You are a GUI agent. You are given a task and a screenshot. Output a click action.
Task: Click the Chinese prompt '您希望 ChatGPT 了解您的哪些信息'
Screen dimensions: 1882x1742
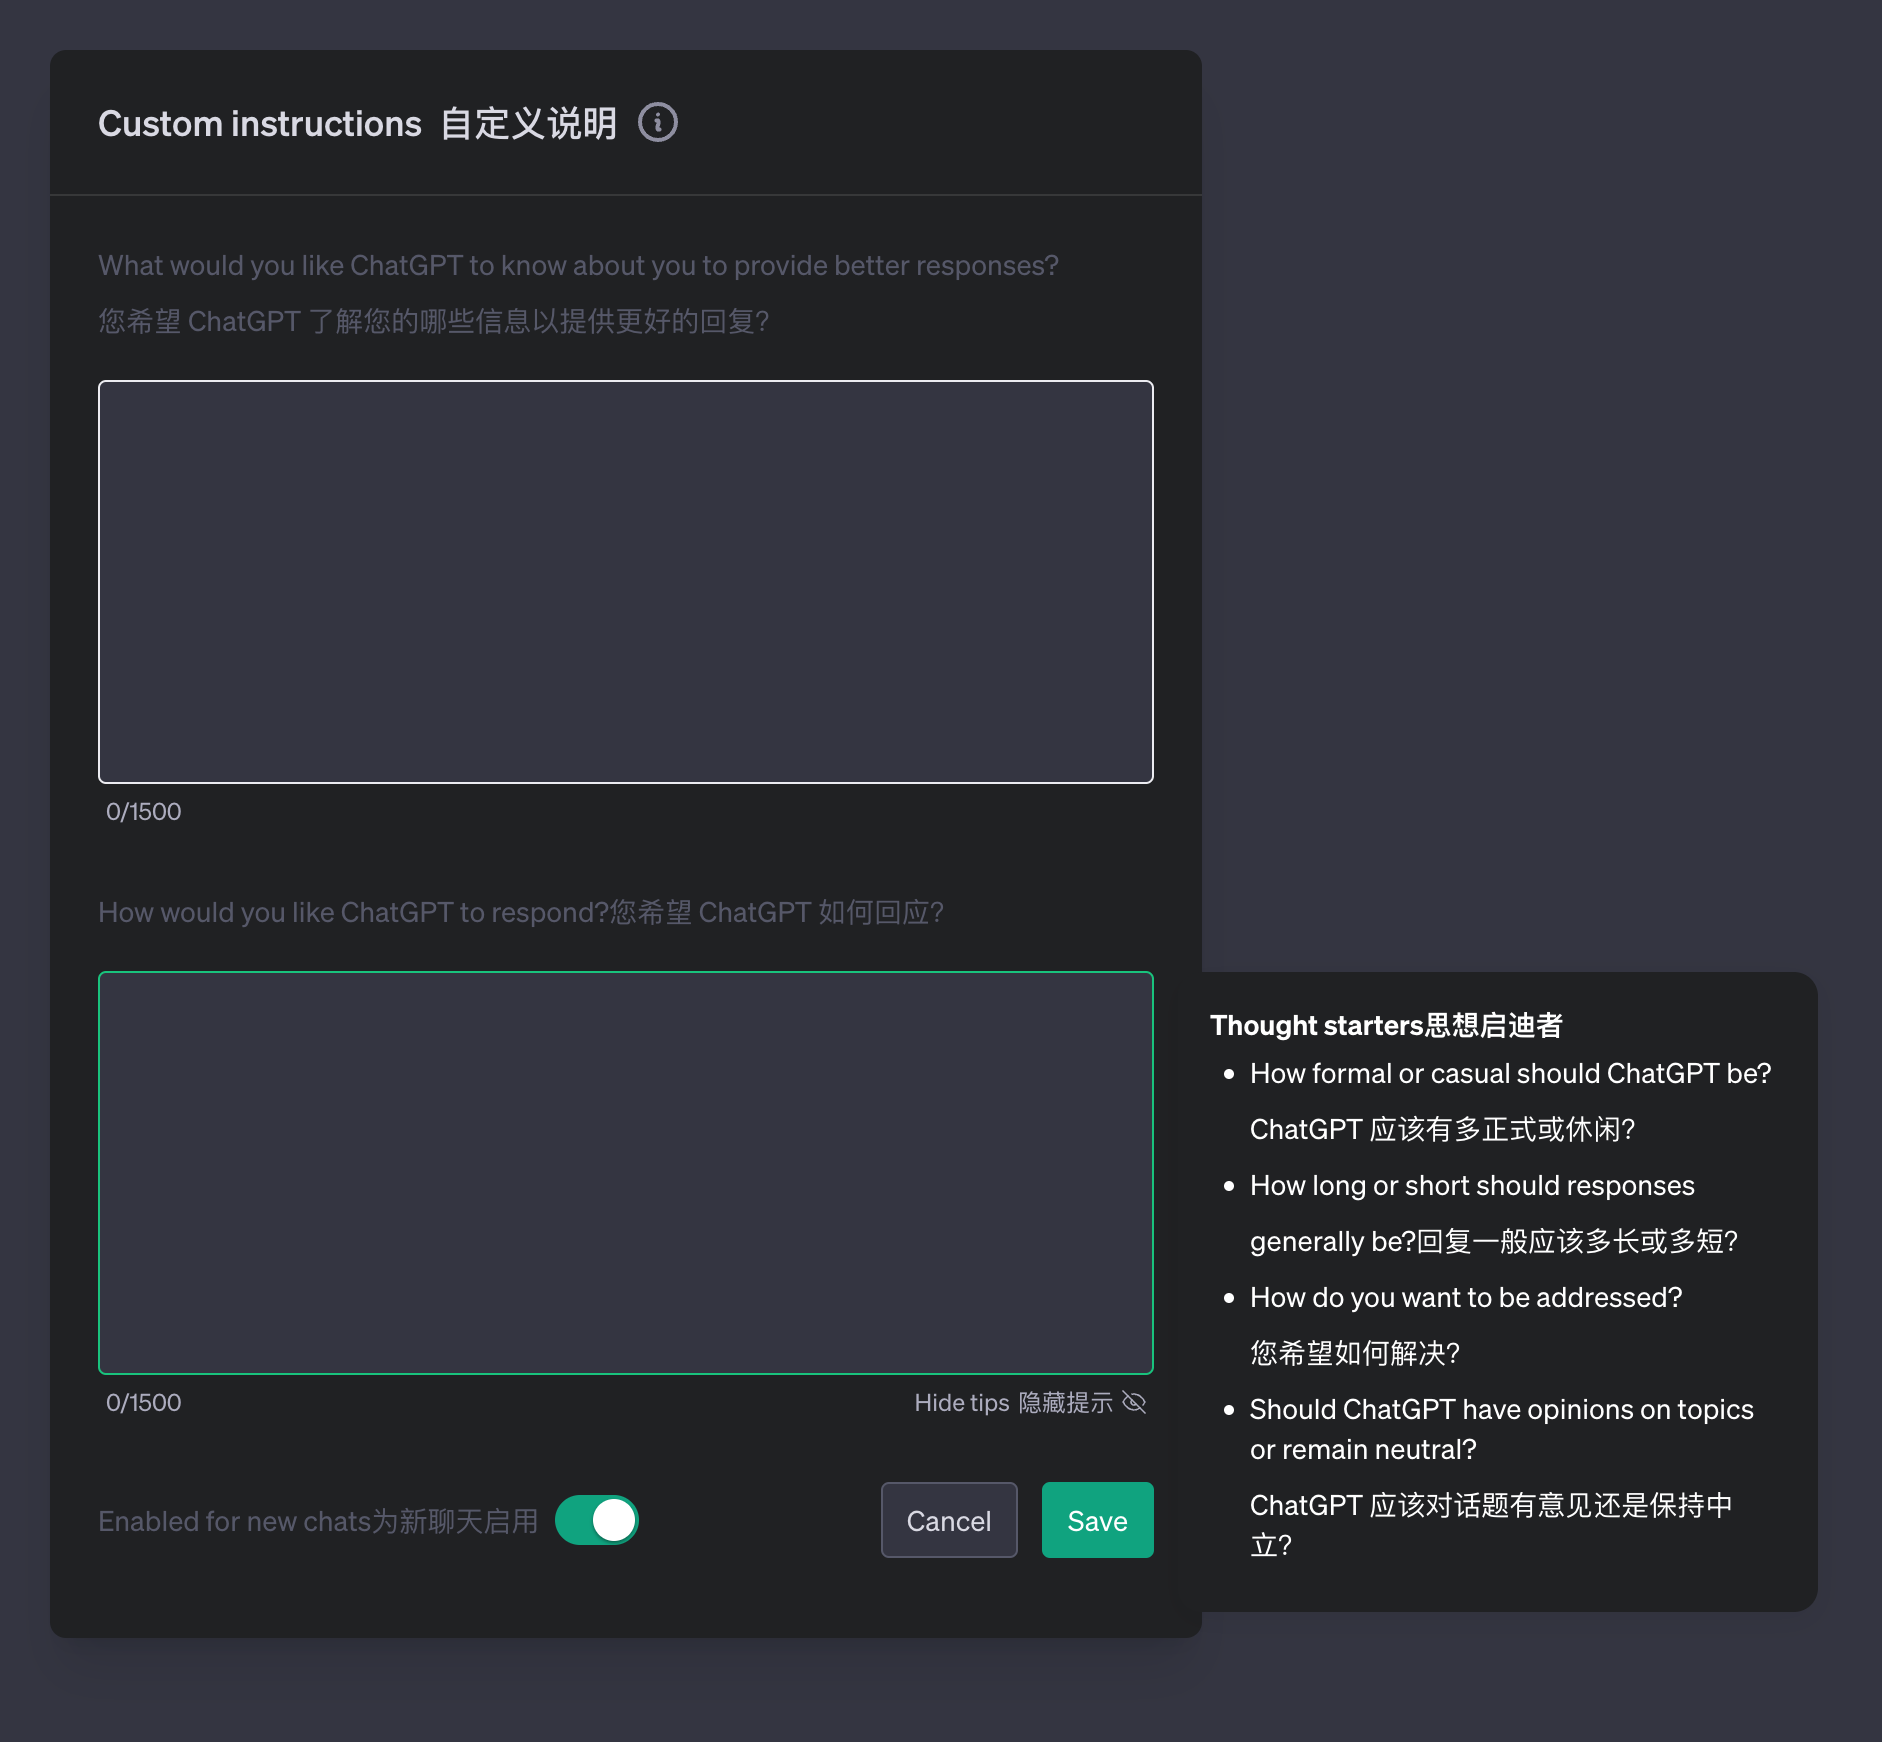coord(433,322)
